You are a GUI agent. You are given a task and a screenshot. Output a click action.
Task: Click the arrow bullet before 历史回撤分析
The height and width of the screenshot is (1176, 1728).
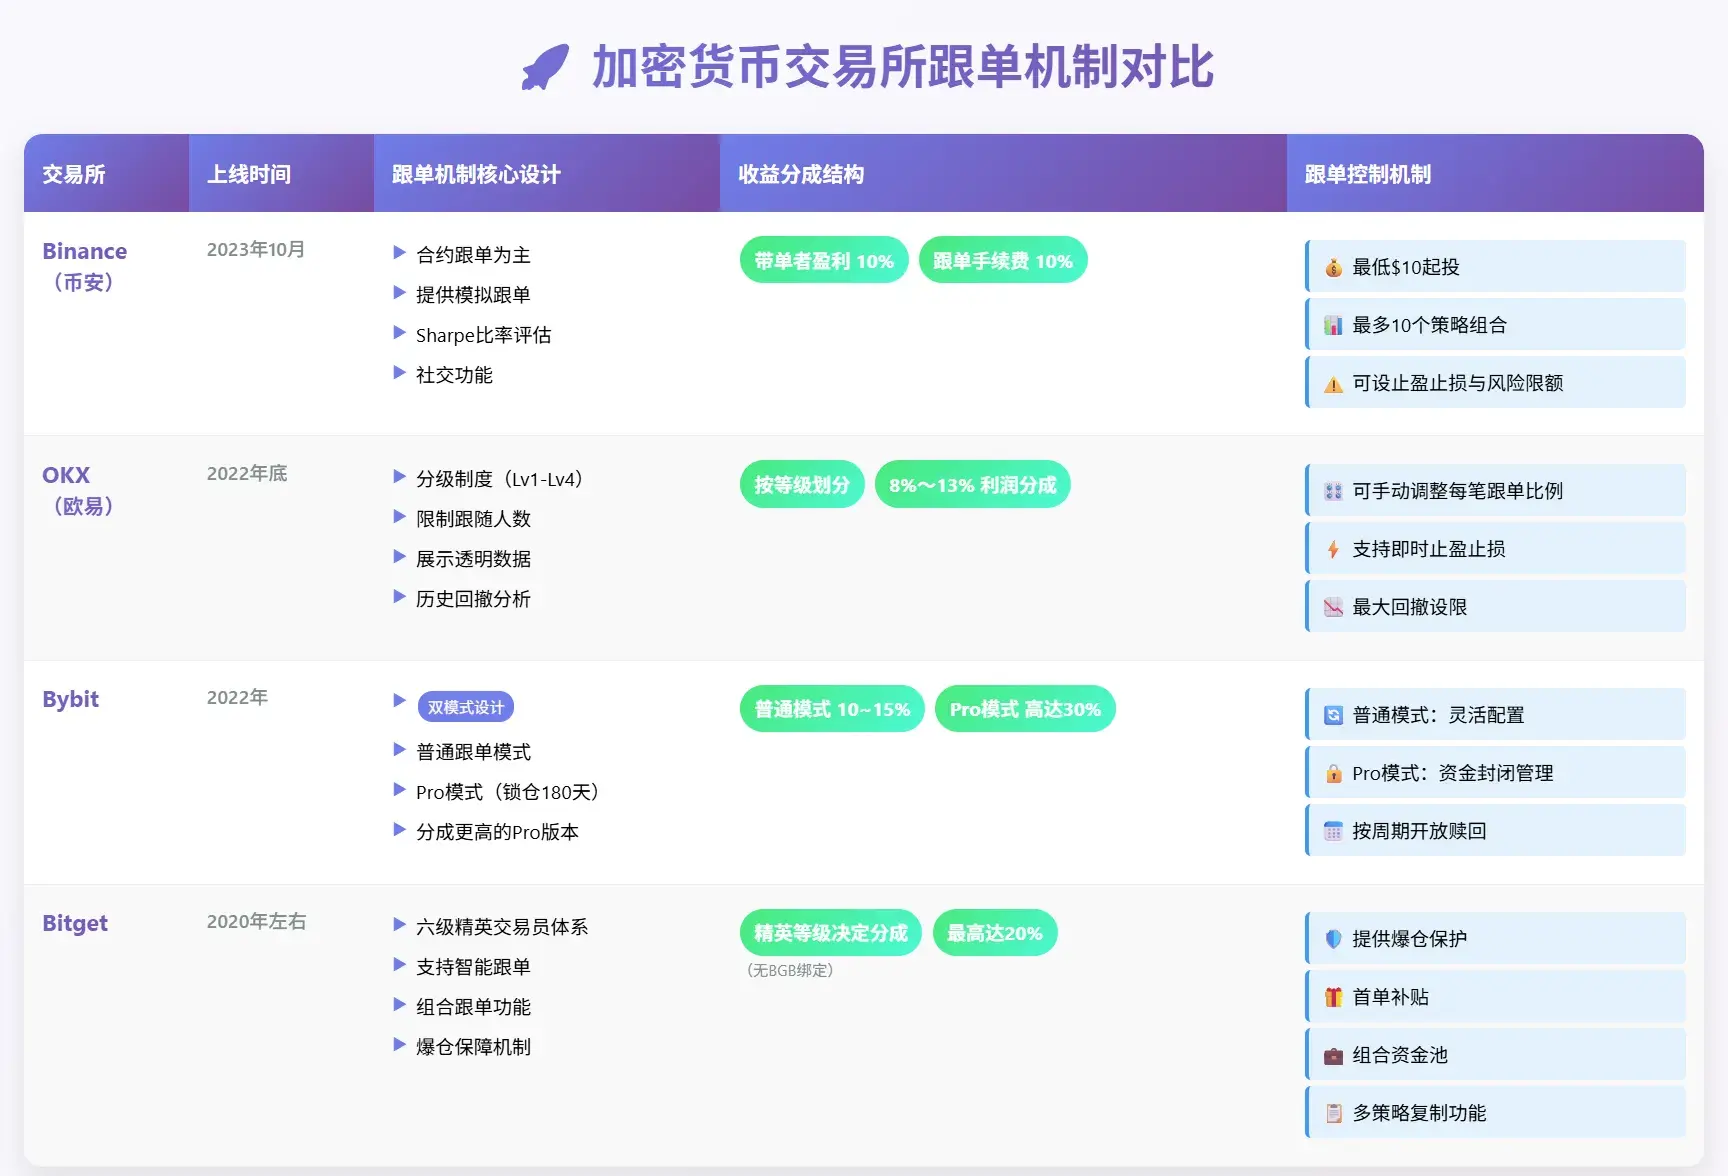point(399,597)
